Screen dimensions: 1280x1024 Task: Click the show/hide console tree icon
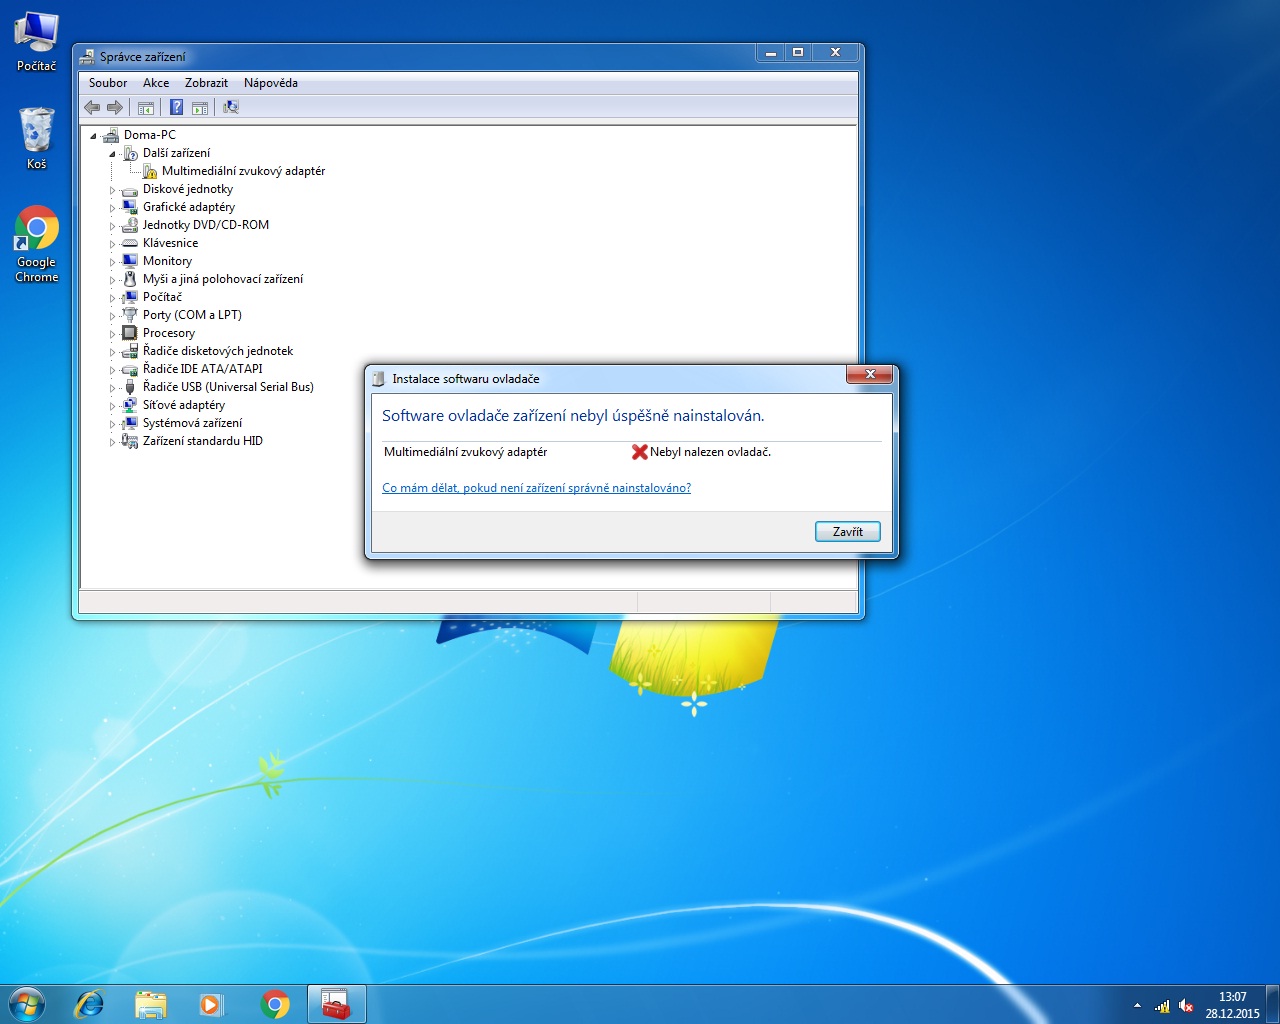coord(146,107)
